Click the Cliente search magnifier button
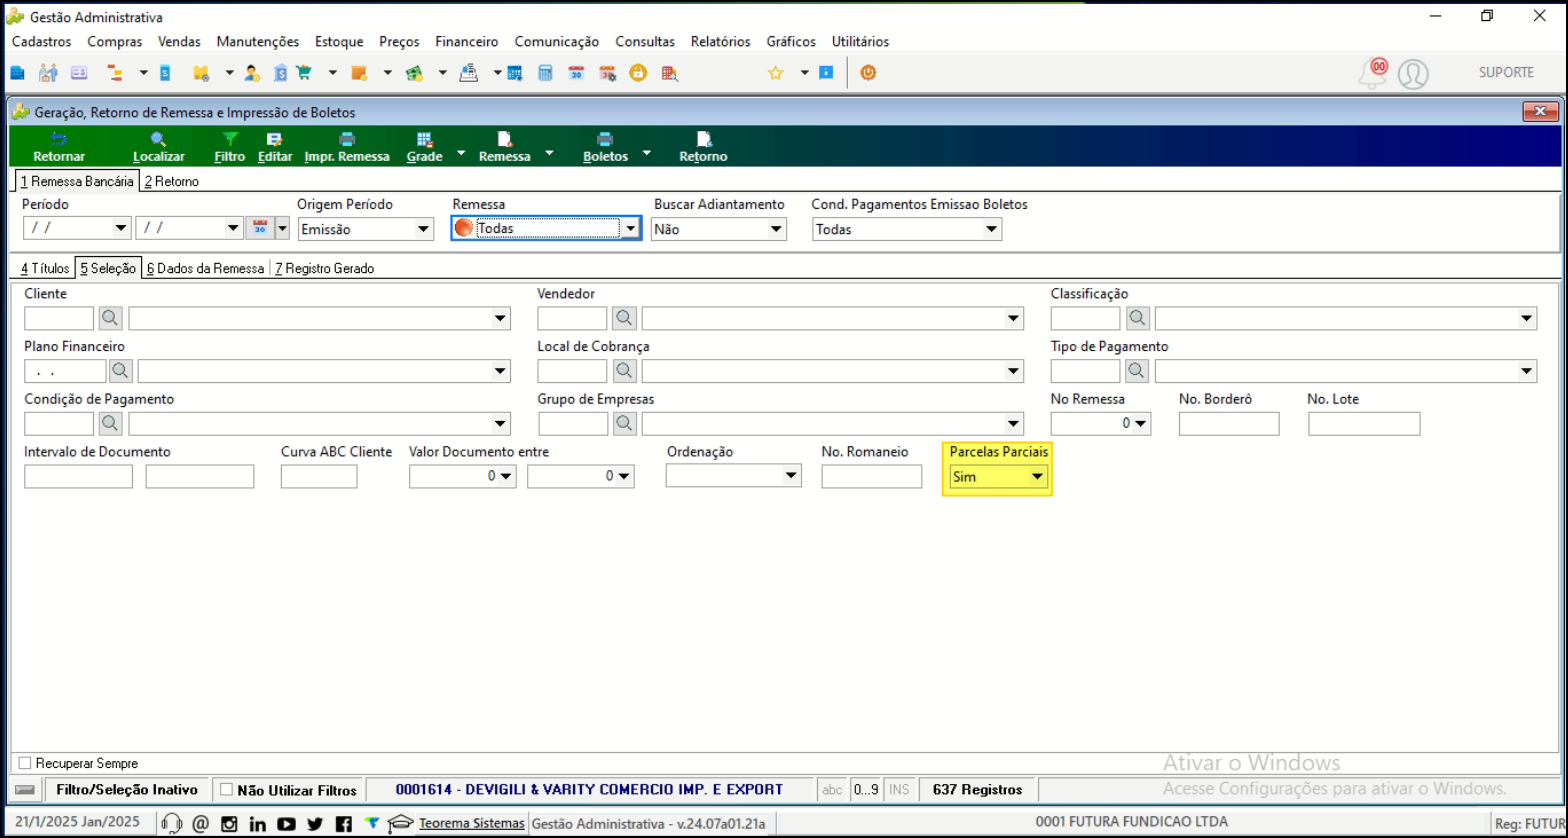 [x=111, y=318]
